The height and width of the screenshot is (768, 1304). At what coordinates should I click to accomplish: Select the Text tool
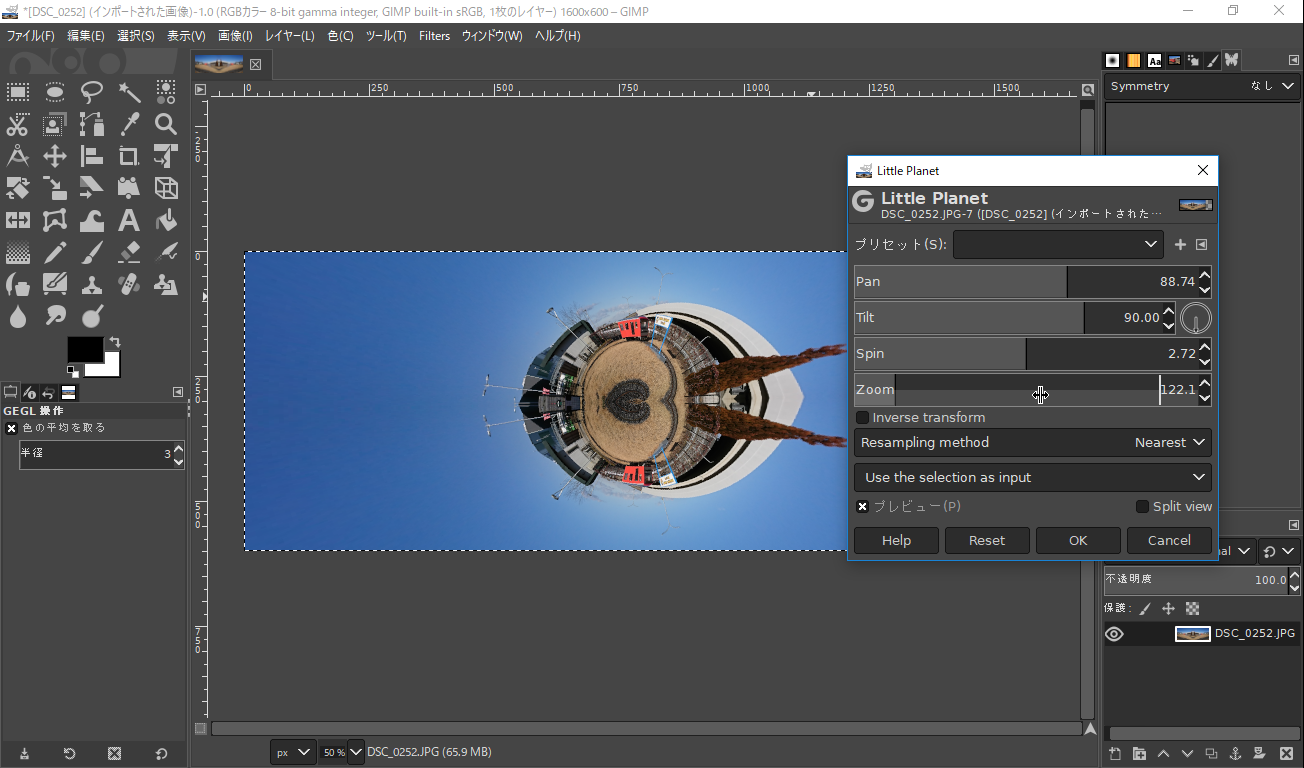coord(129,219)
